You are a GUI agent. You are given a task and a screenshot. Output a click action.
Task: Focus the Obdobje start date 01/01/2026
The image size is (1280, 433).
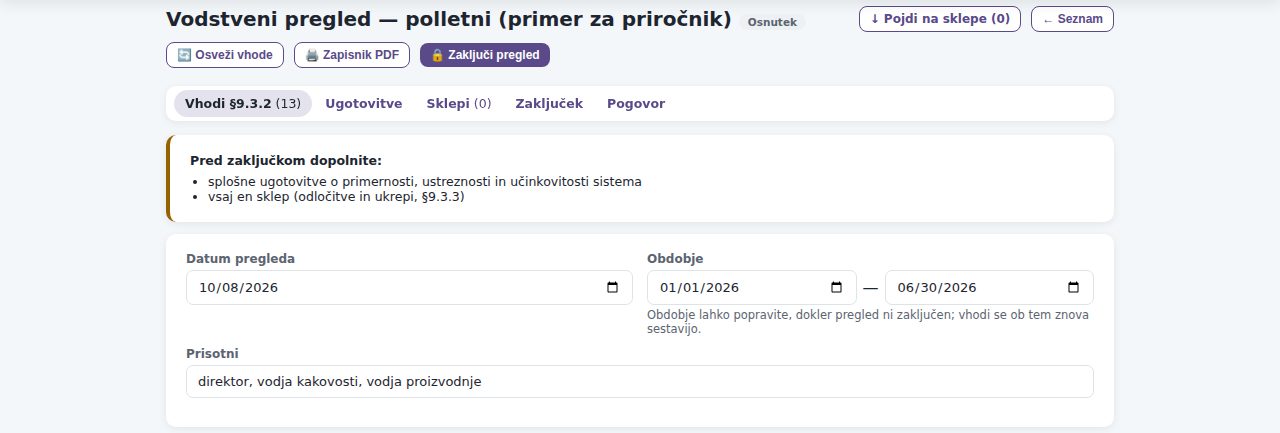tap(752, 288)
